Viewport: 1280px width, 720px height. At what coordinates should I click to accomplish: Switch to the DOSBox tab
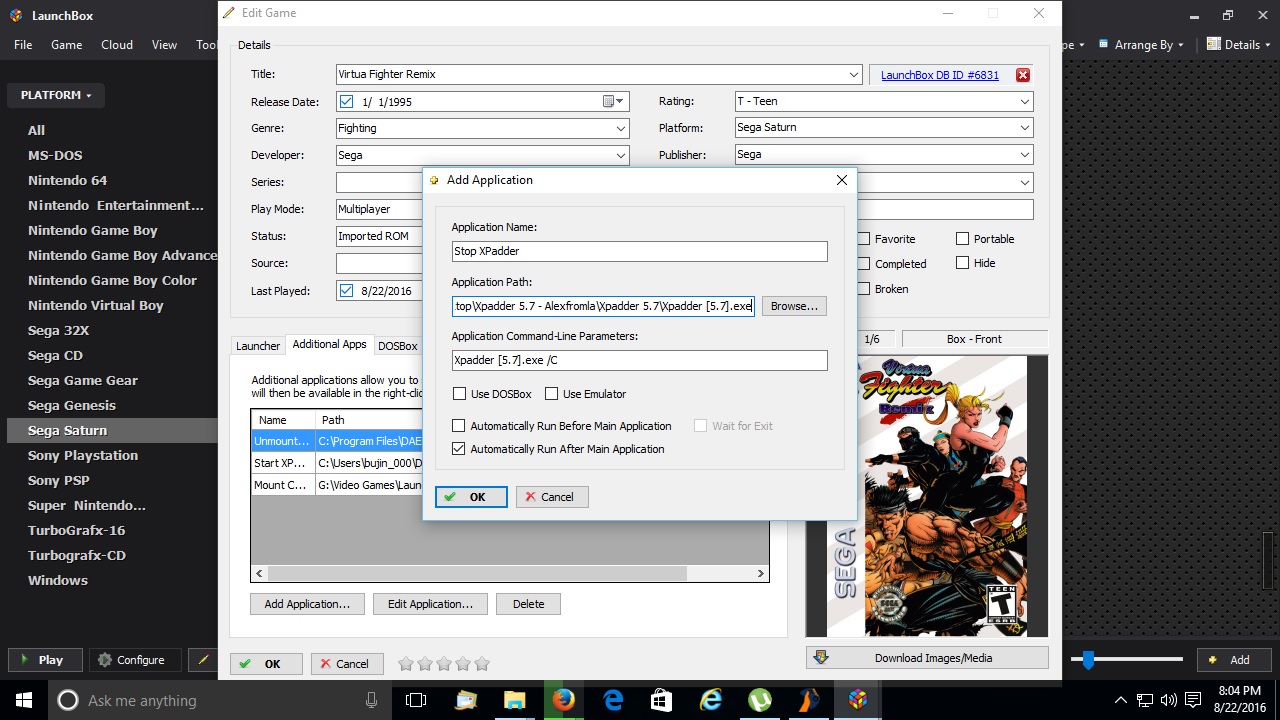click(x=397, y=346)
